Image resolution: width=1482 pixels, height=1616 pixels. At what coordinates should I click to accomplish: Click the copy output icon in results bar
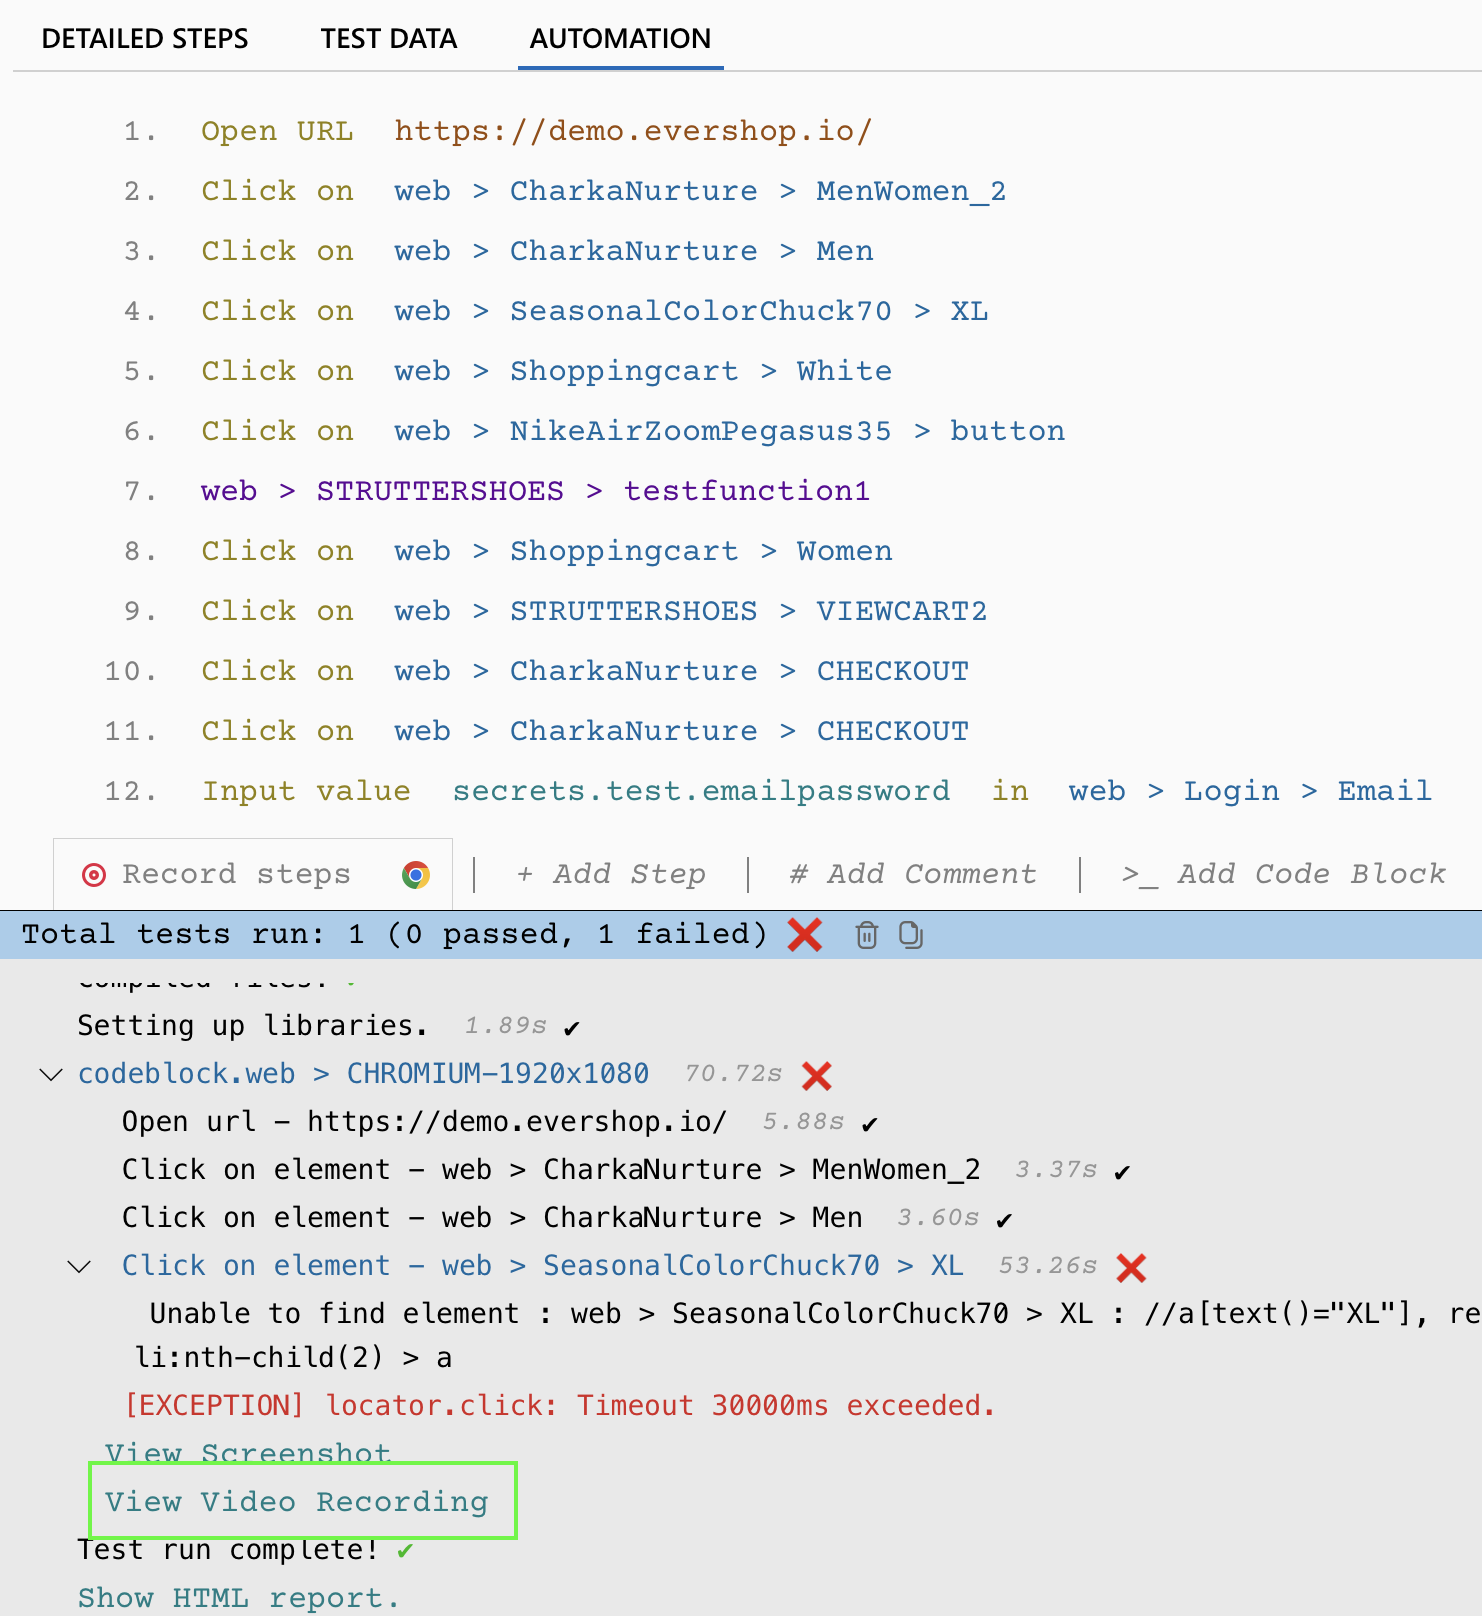[x=910, y=935]
